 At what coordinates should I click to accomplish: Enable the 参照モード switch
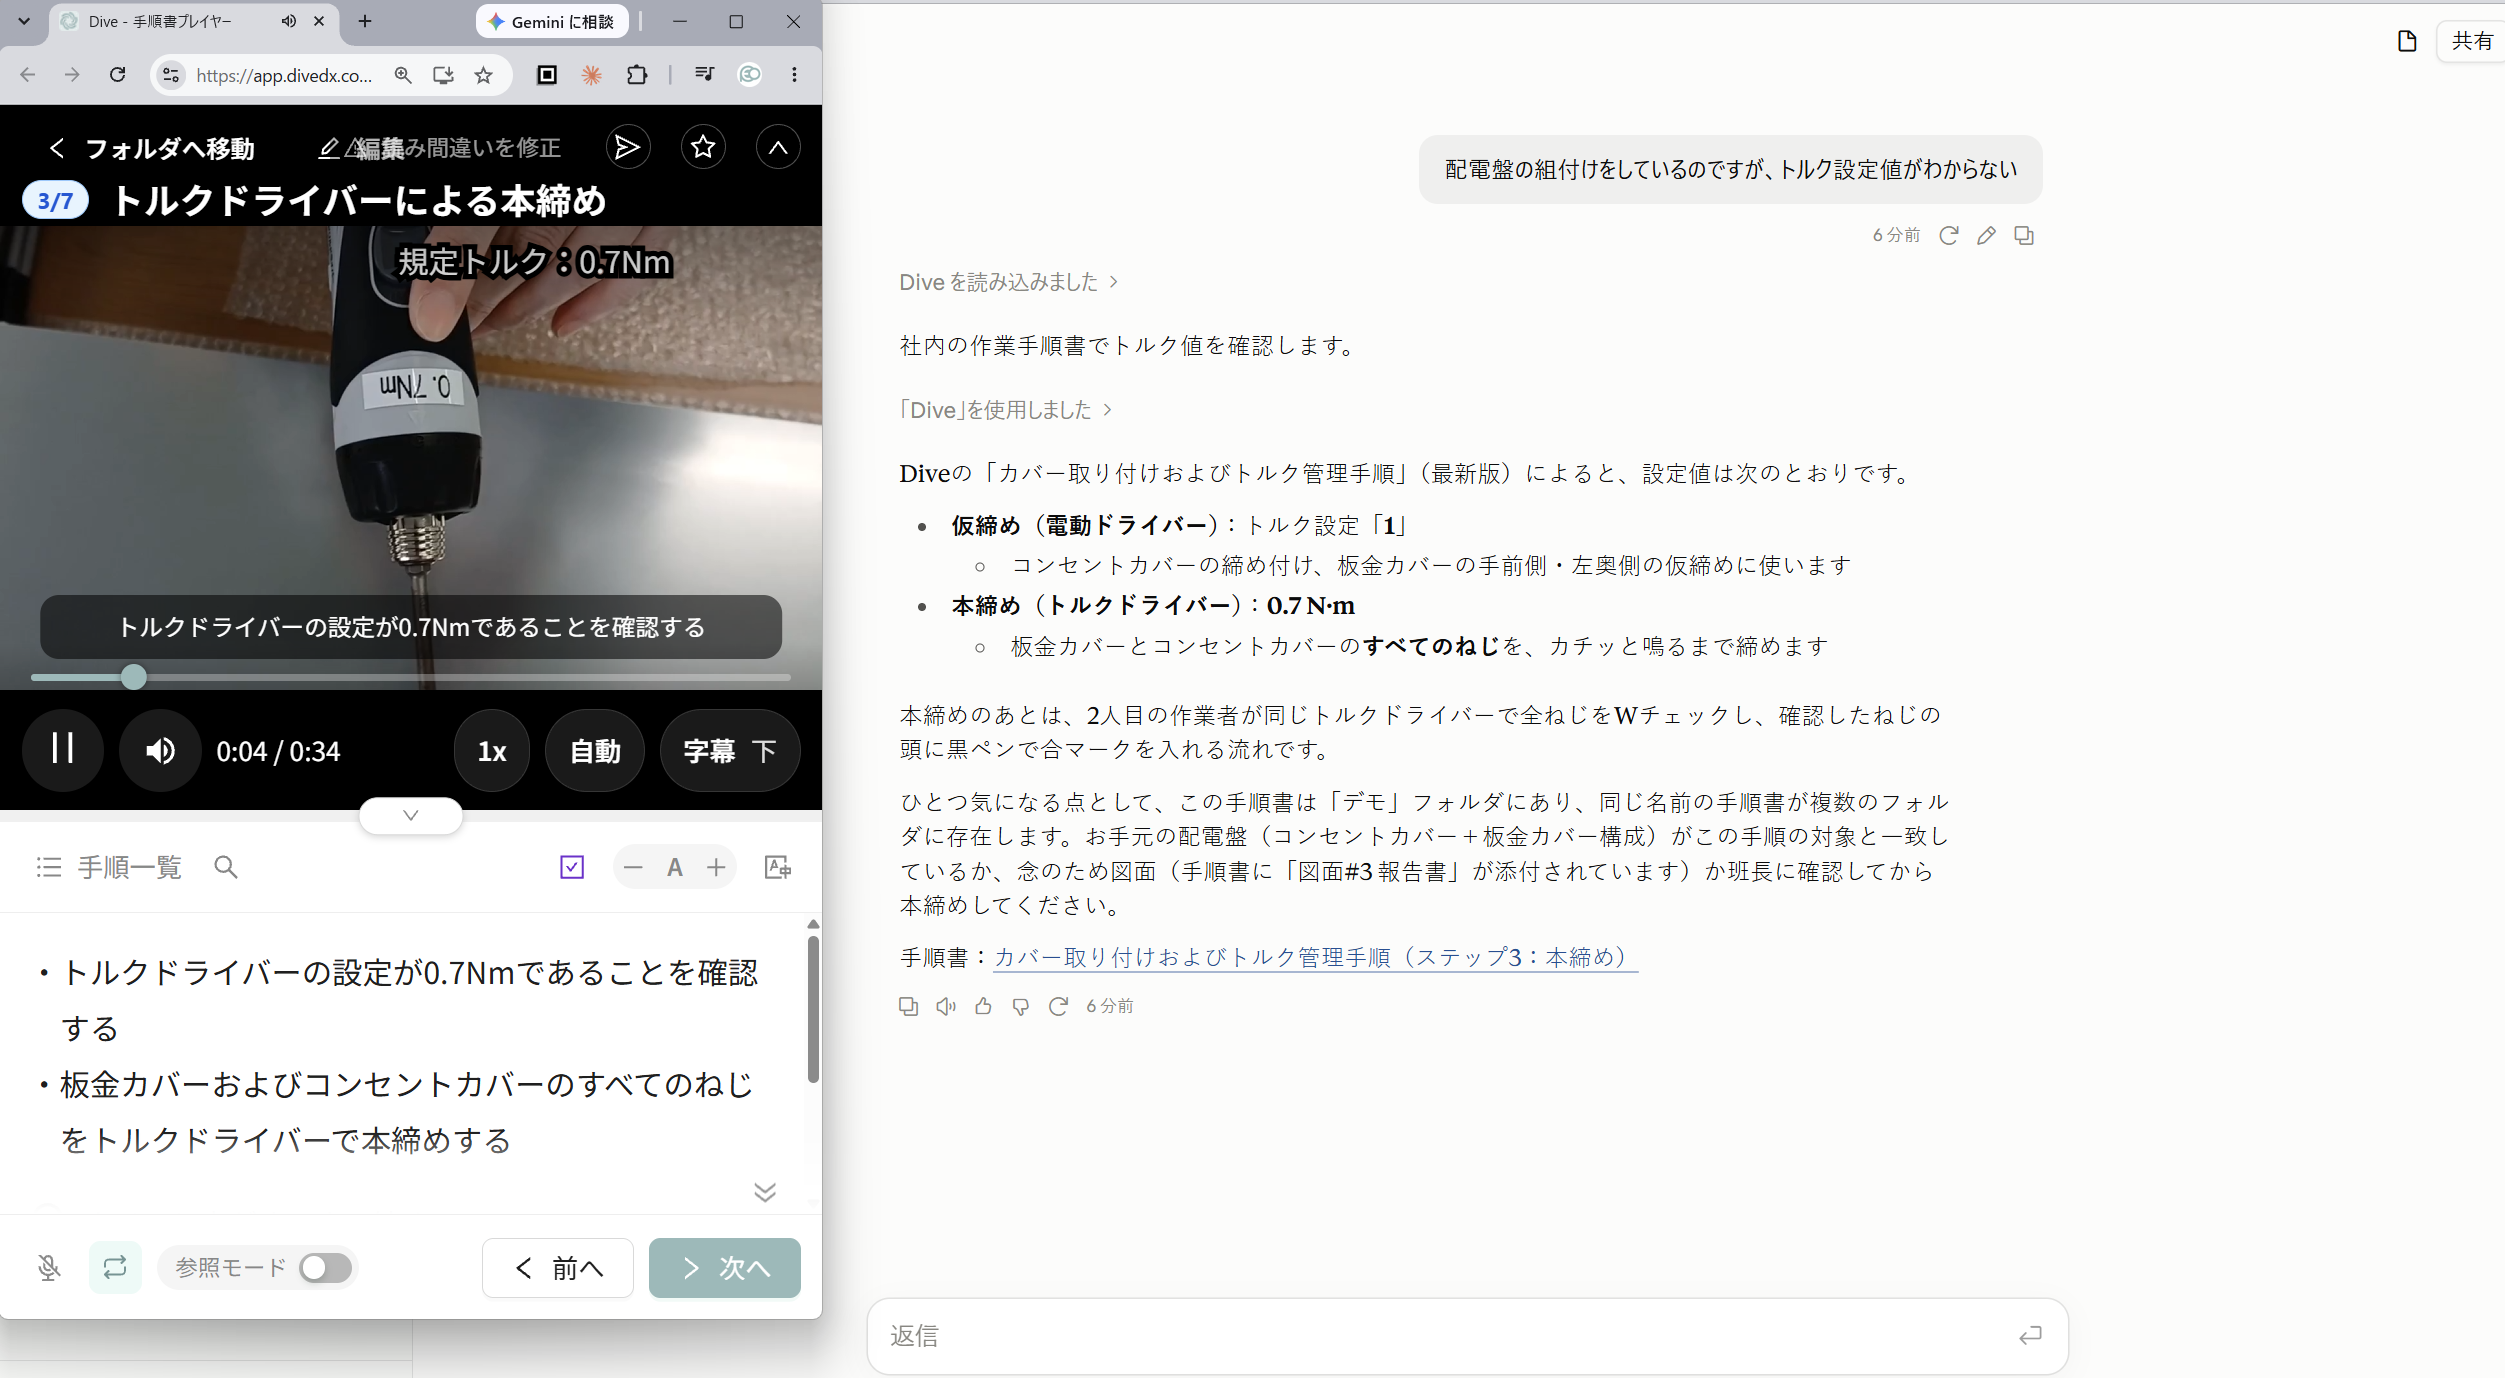[325, 1268]
